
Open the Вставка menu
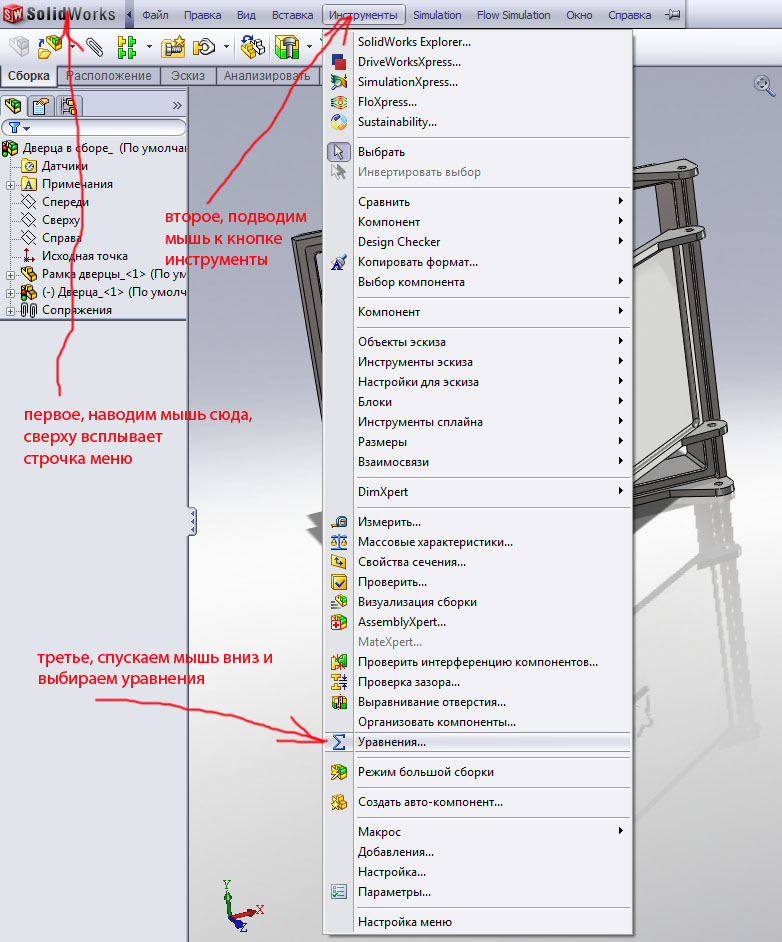pyautogui.click(x=292, y=15)
